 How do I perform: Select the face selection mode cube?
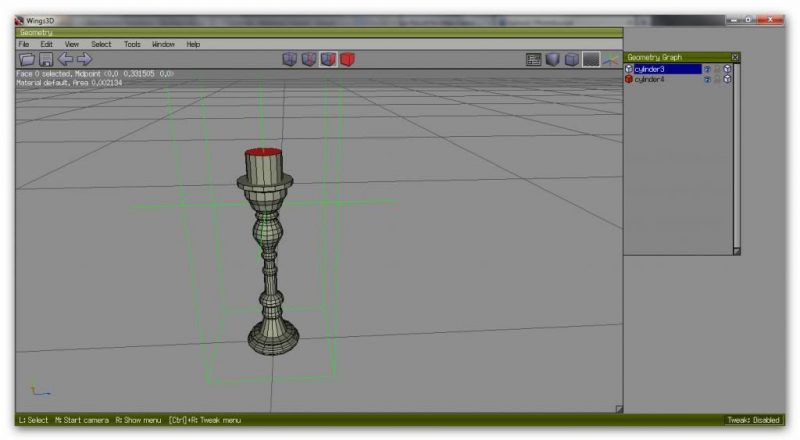point(327,60)
